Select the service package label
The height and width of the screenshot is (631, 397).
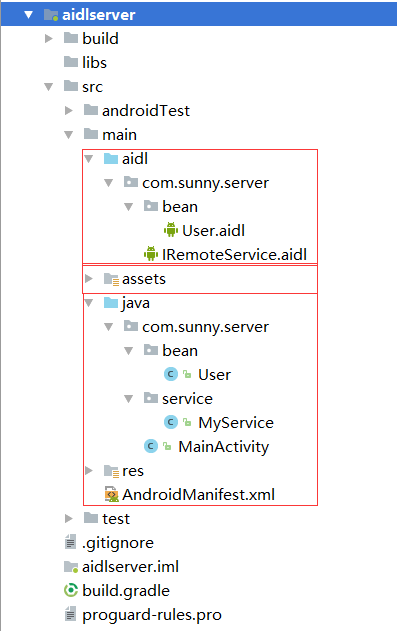click(187, 399)
